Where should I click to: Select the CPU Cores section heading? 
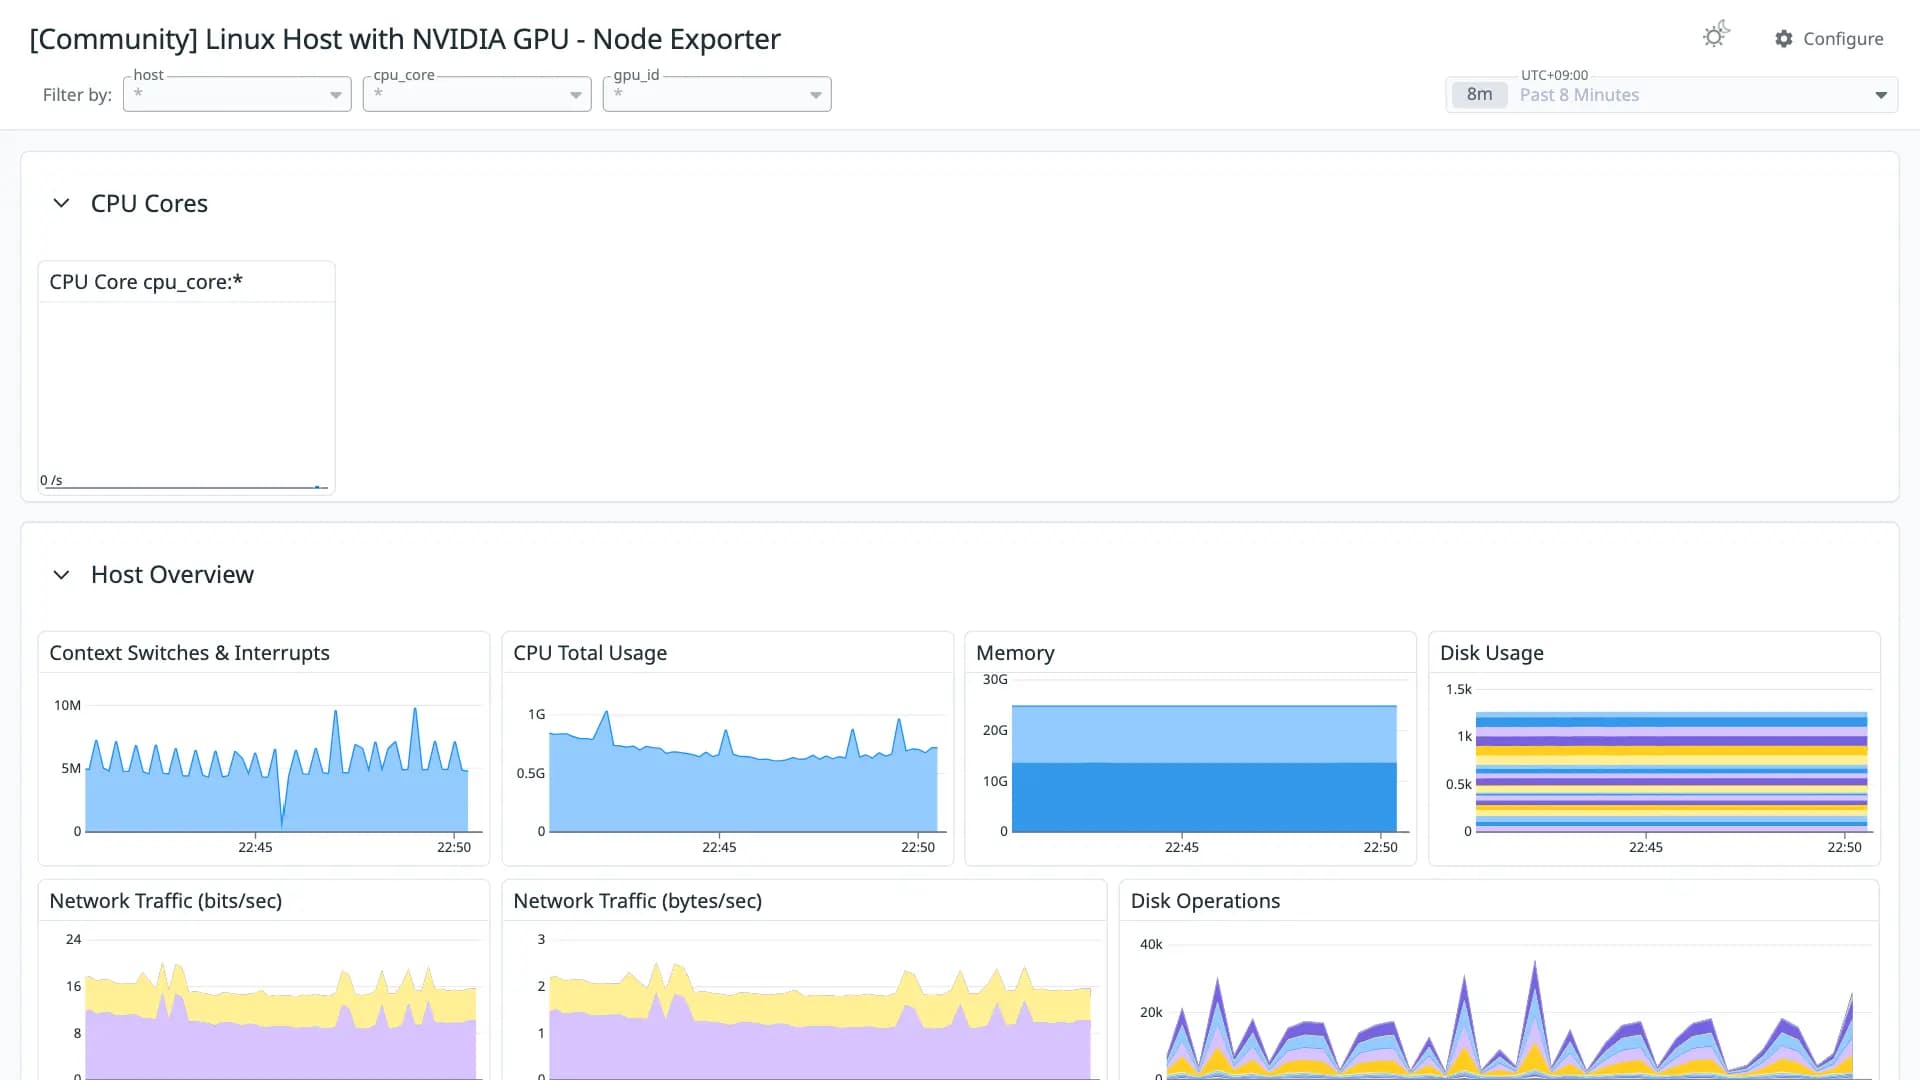[x=149, y=203]
